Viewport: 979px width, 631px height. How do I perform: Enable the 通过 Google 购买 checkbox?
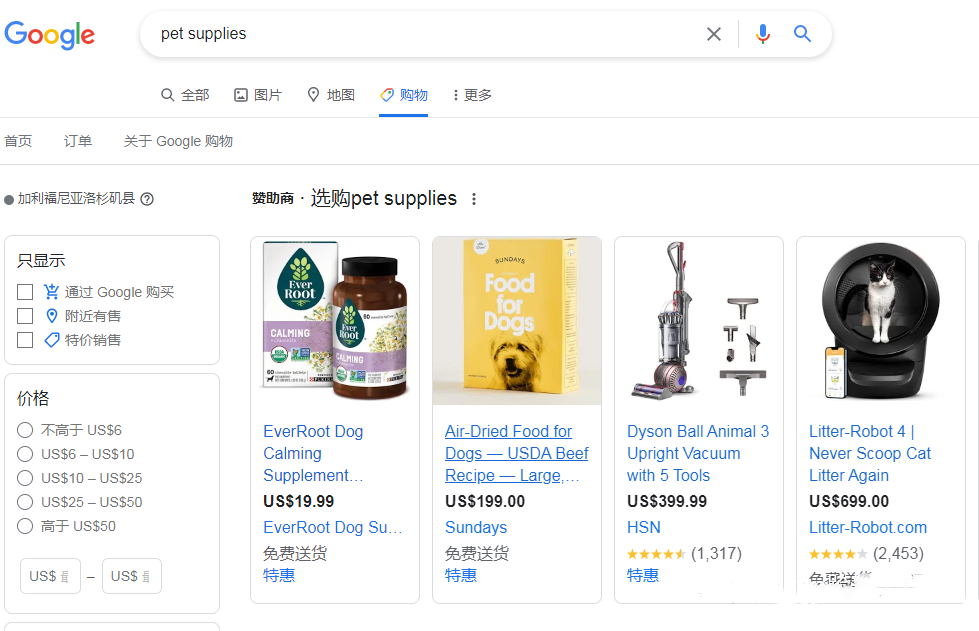coord(25,291)
